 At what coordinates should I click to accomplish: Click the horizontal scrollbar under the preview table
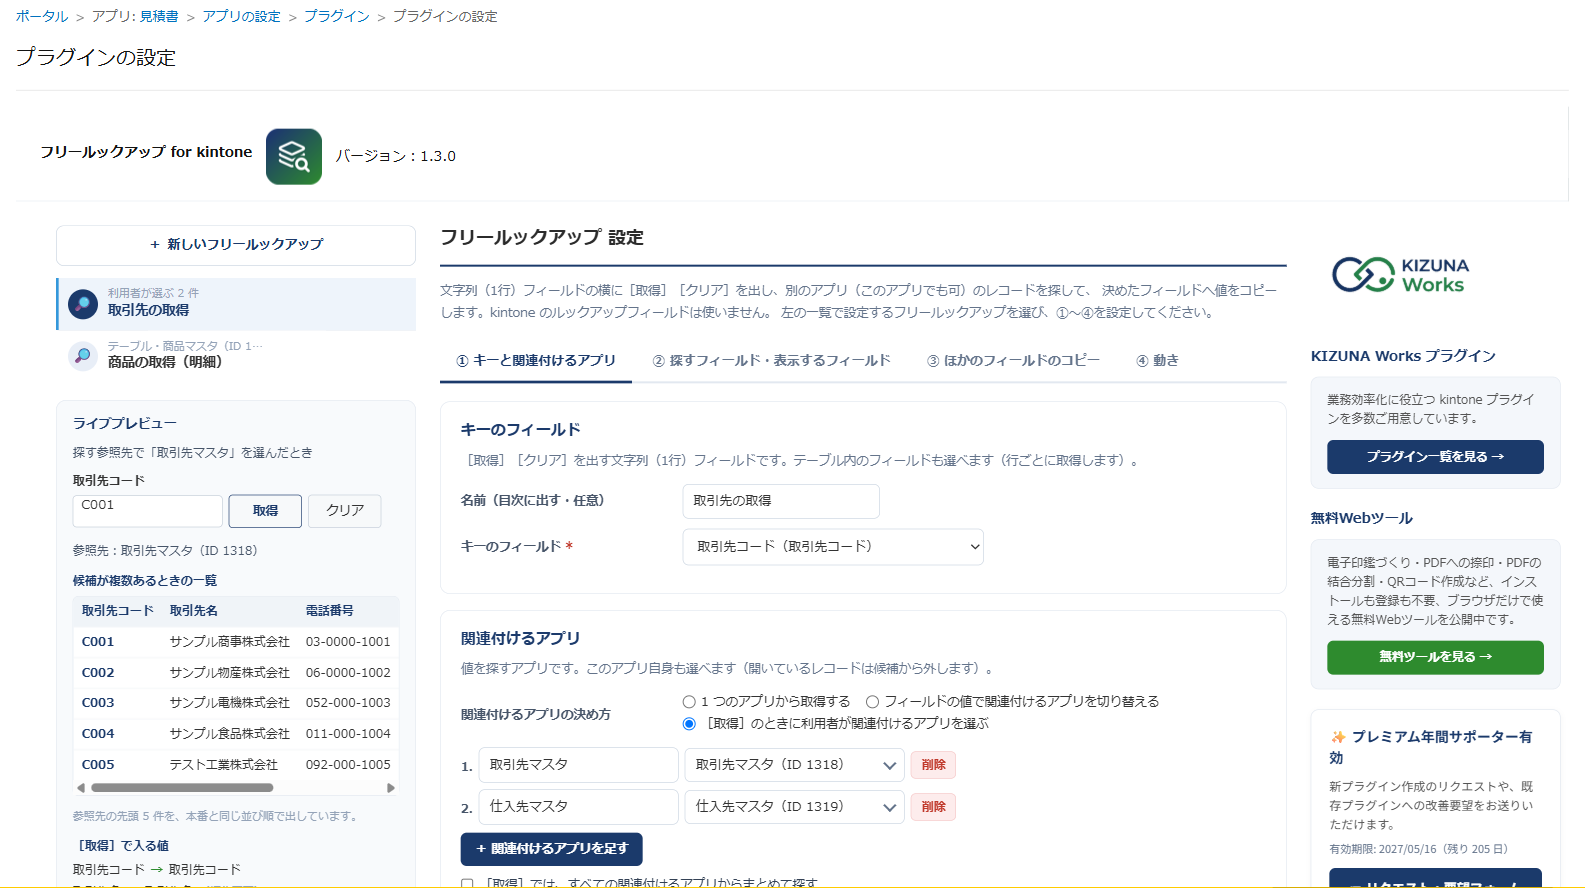(x=182, y=788)
